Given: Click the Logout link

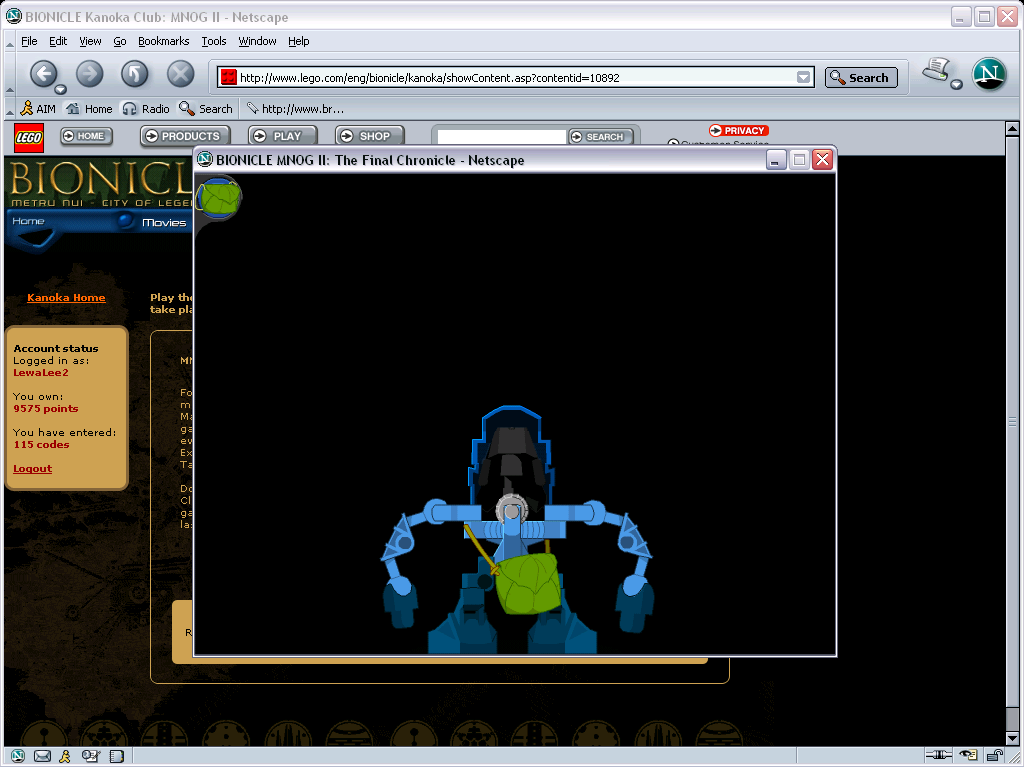Looking at the screenshot, I should [31, 468].
